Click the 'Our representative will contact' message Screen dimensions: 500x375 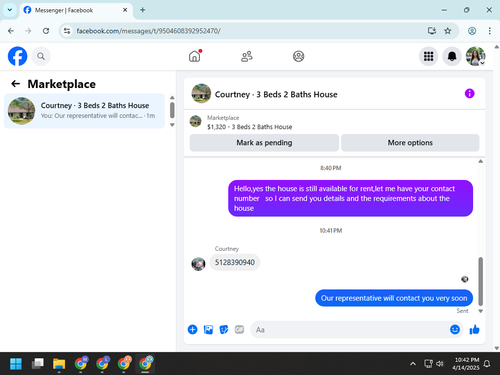point(394,298)
